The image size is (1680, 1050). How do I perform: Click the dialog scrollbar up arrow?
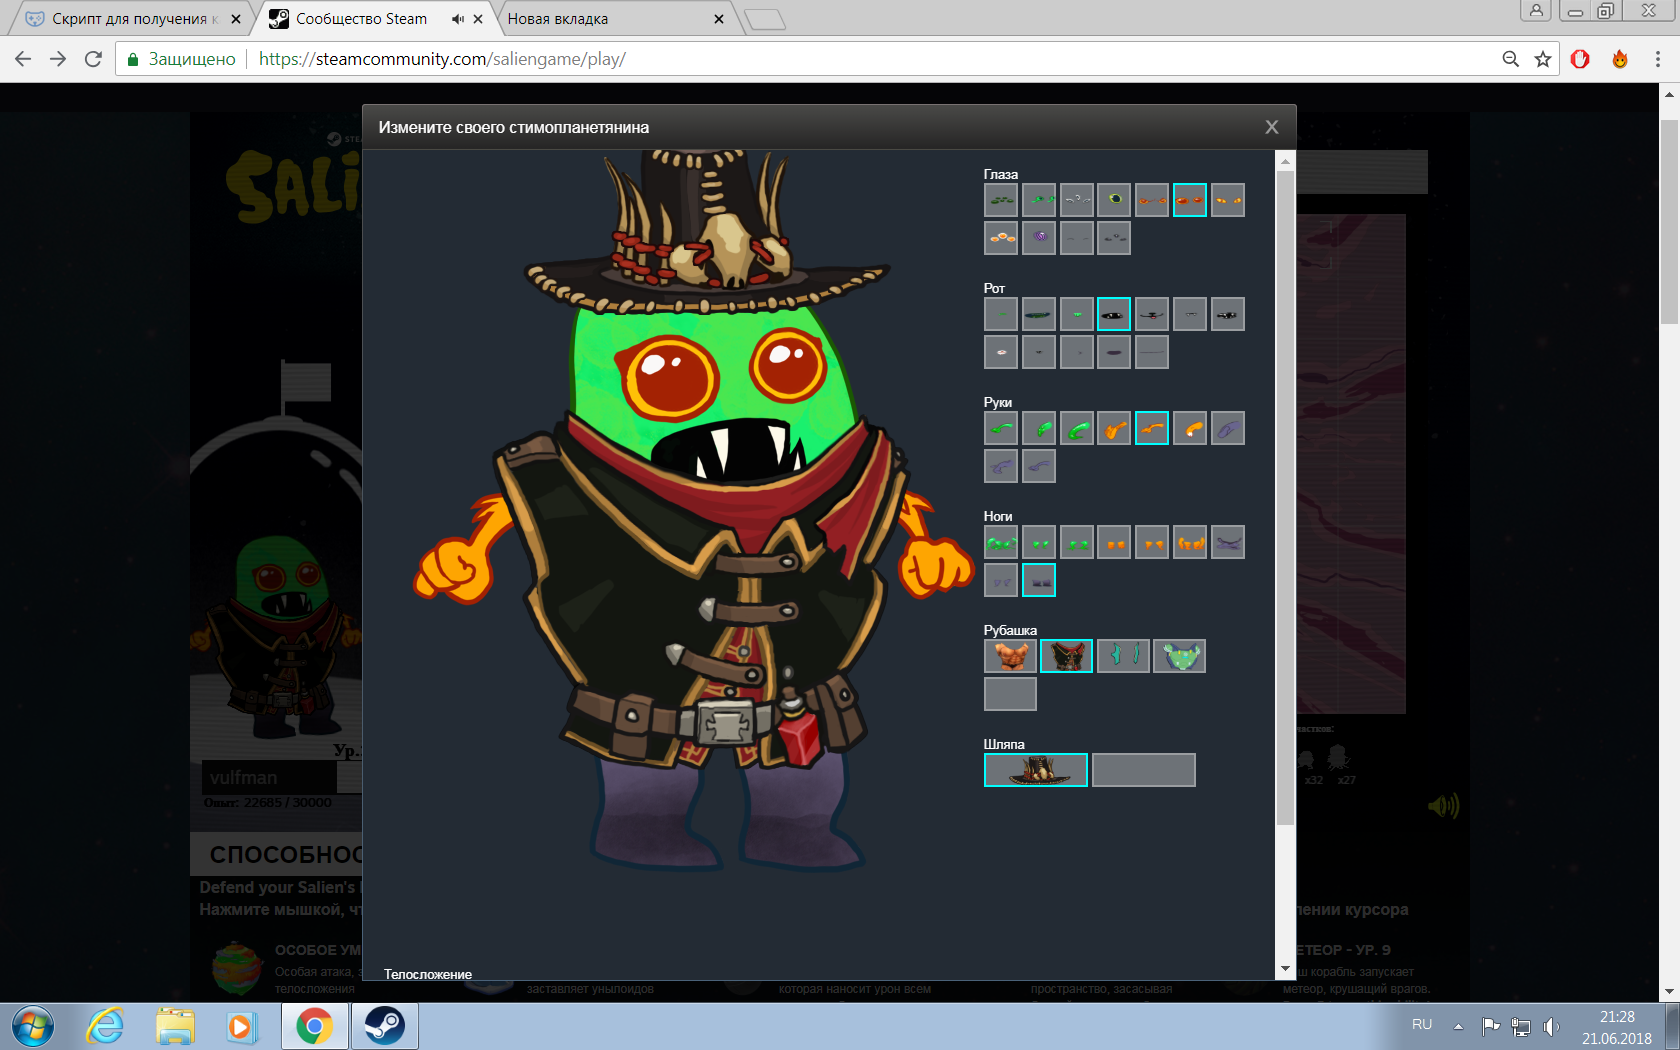click(x=1286, y=161)
